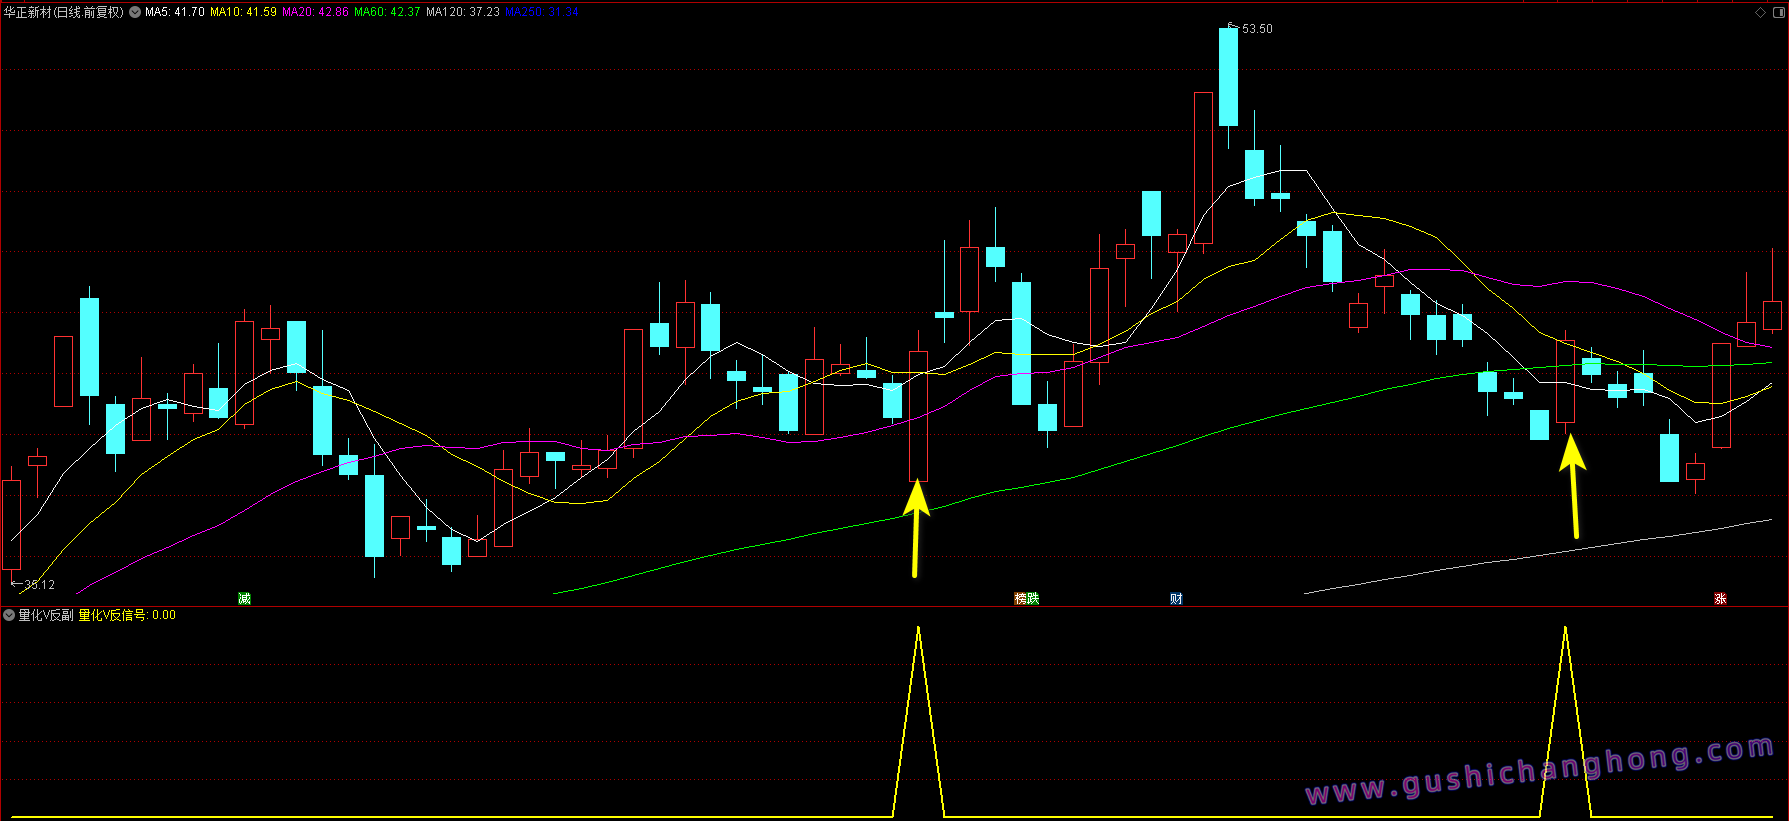Click the green 减 event marker
The height and width of the screenshot is (821, 1789).
click(244, 598)
